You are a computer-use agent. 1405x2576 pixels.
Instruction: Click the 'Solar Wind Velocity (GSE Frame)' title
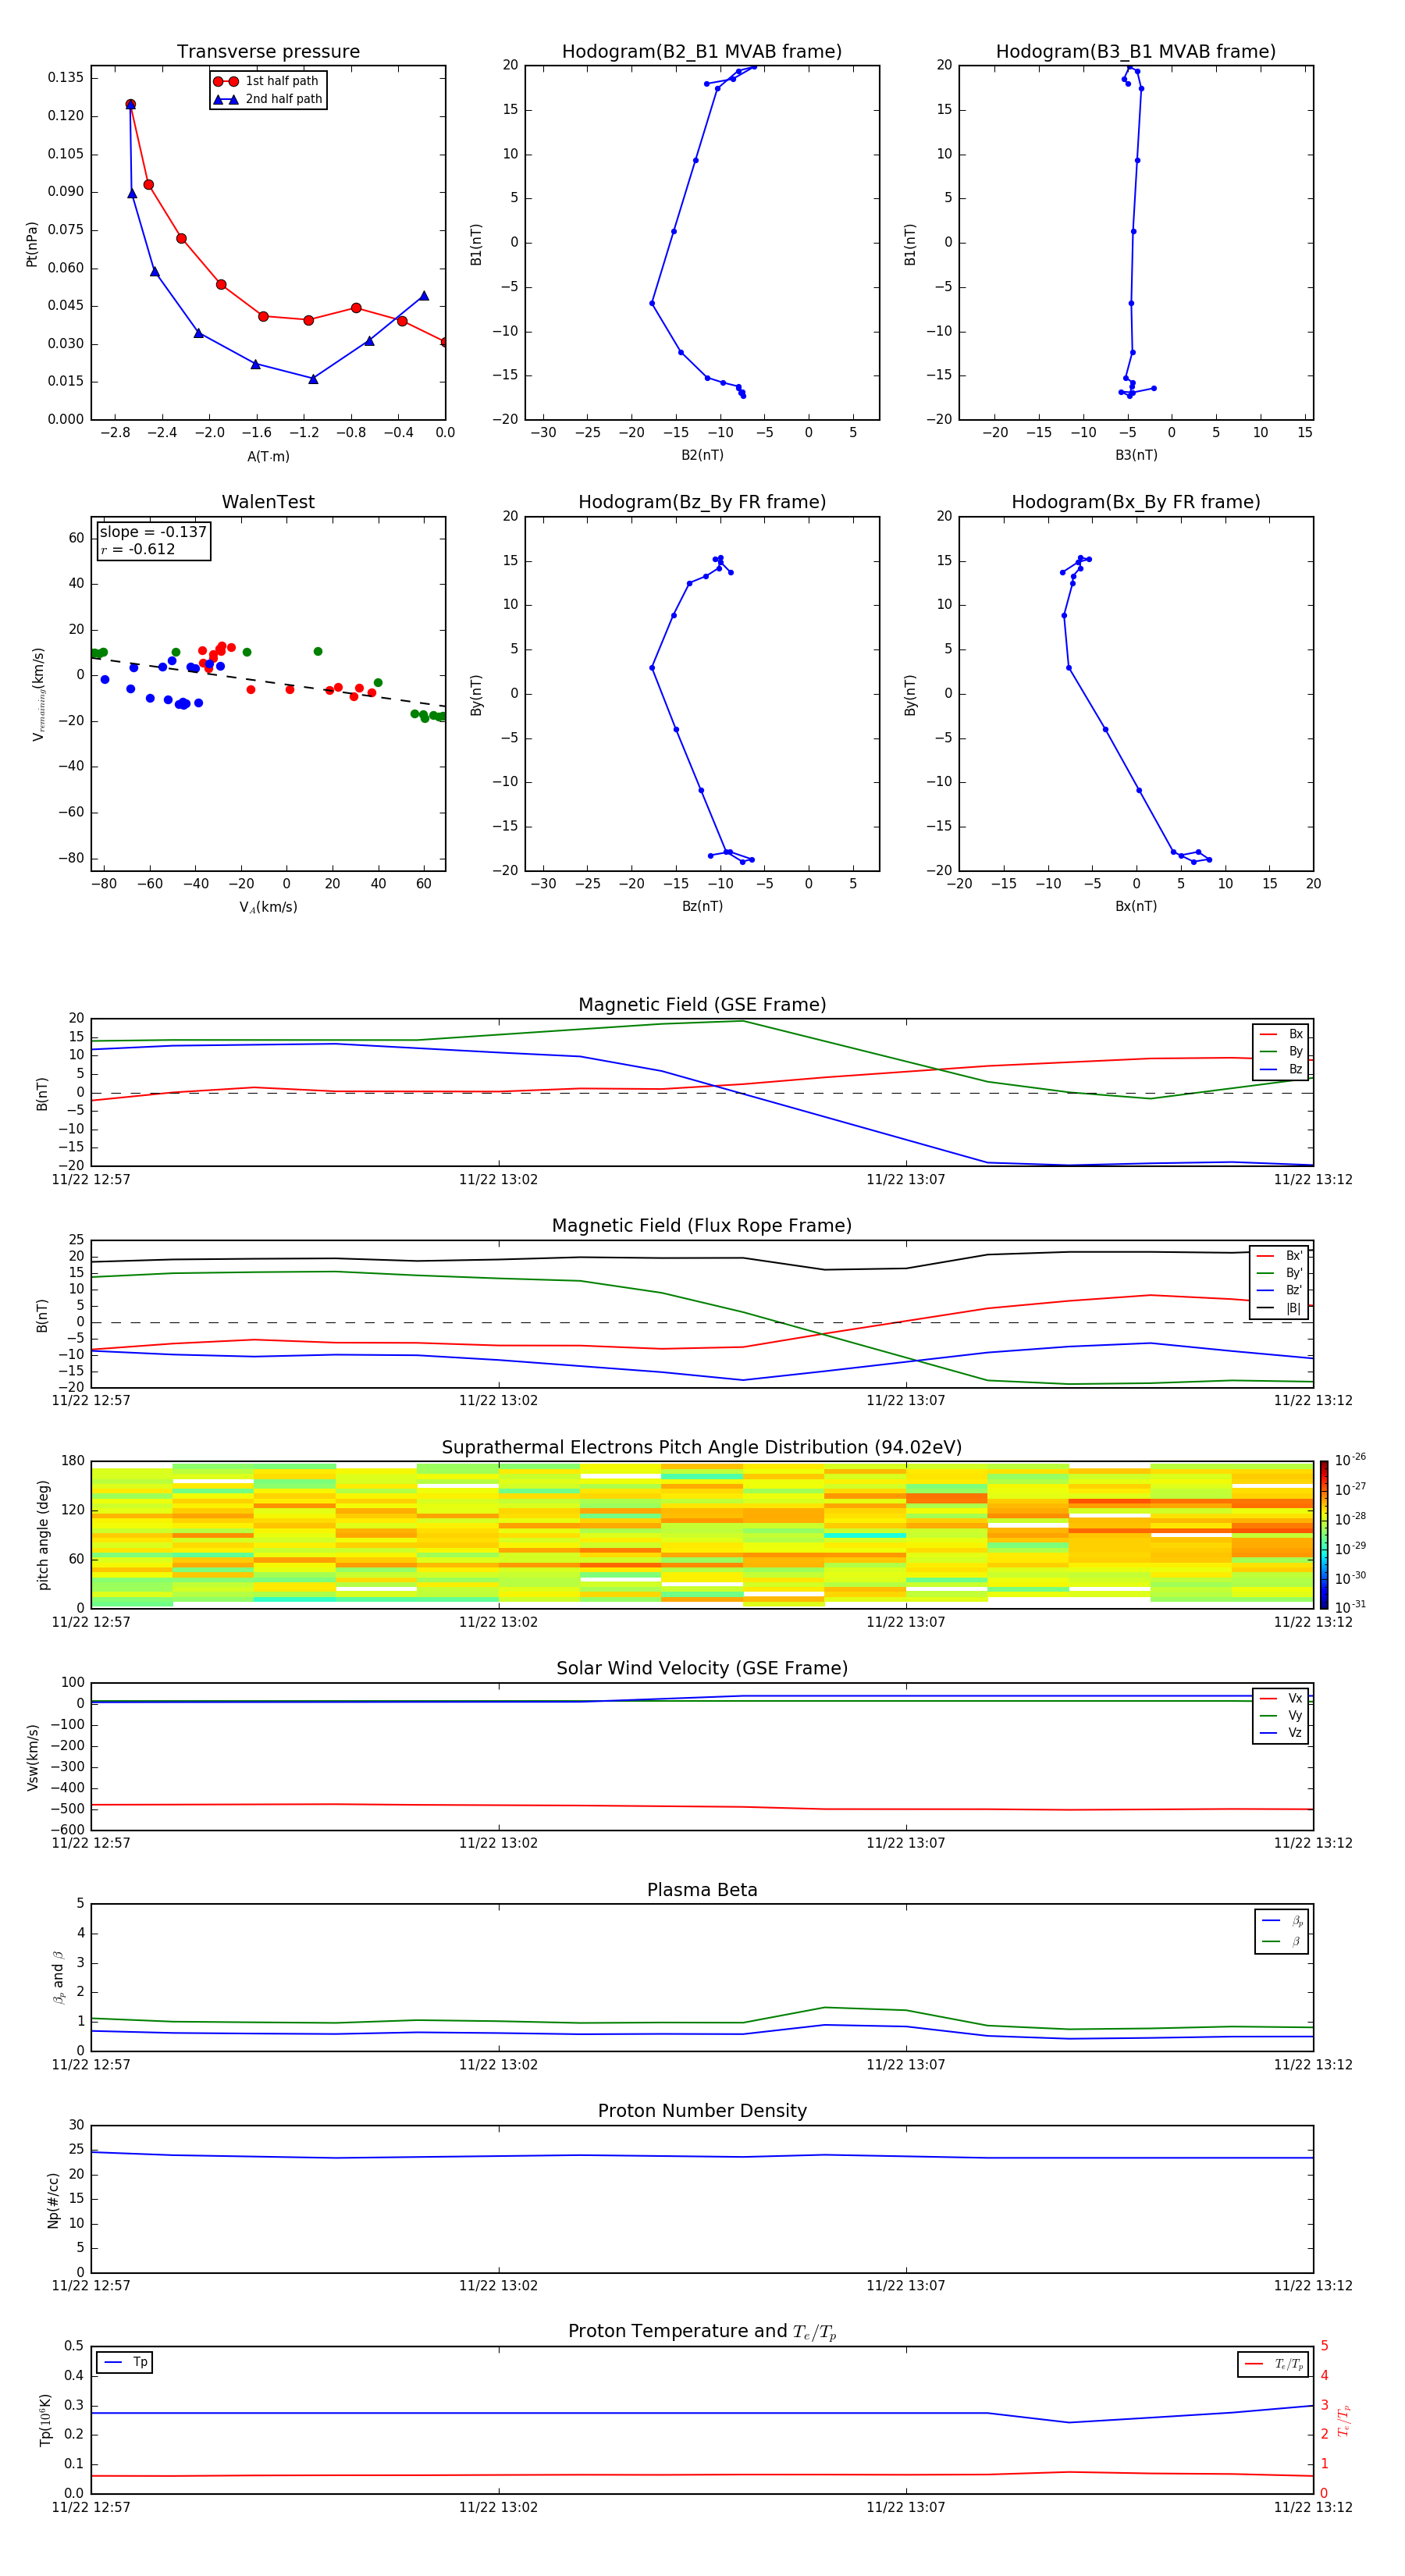[x=702, y=1668]
